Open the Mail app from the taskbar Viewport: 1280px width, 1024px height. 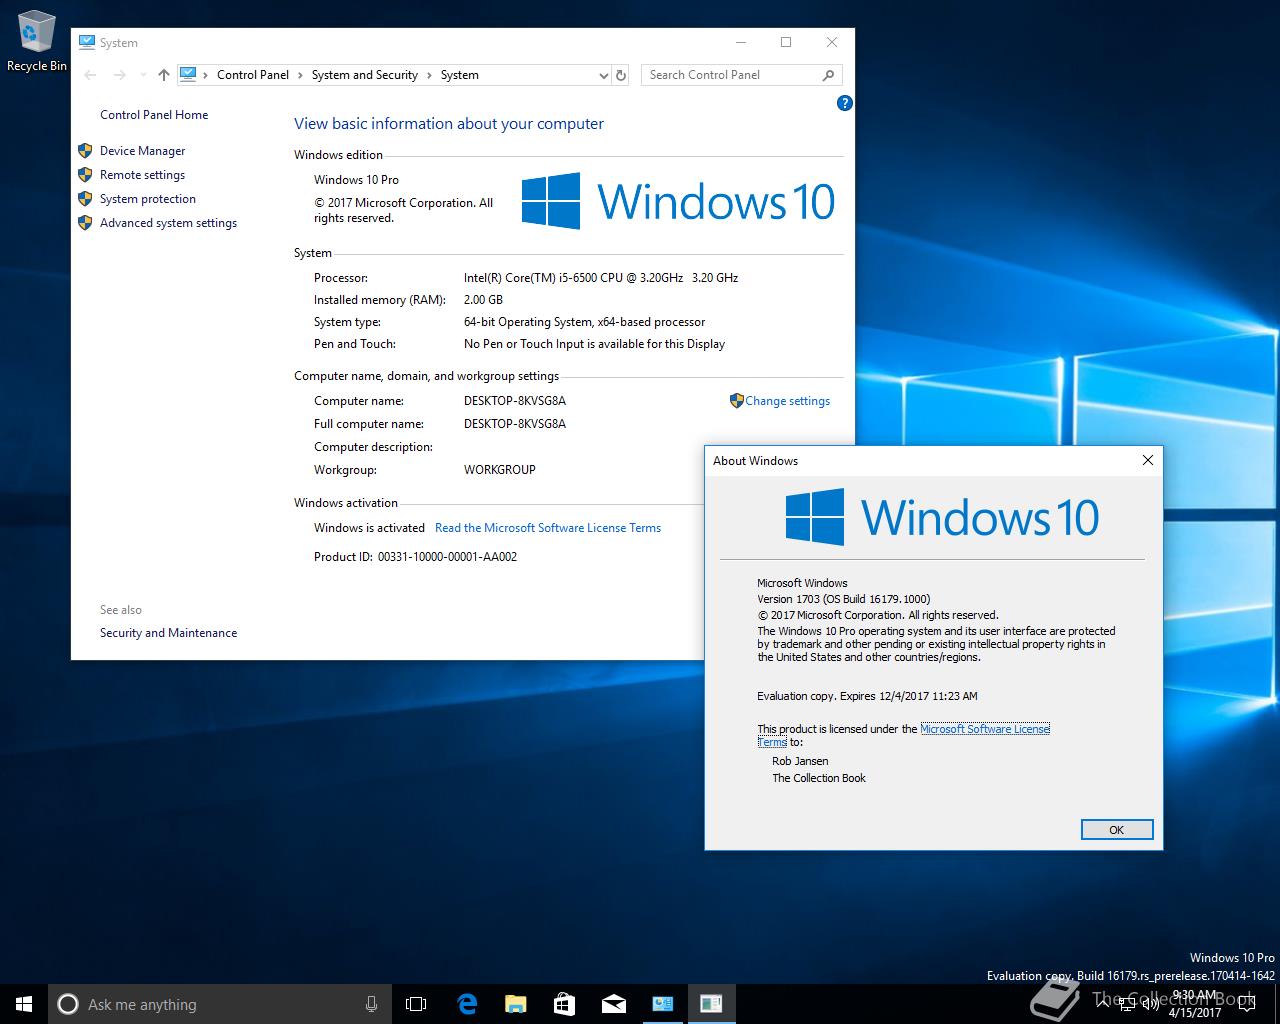[613, 1004]
